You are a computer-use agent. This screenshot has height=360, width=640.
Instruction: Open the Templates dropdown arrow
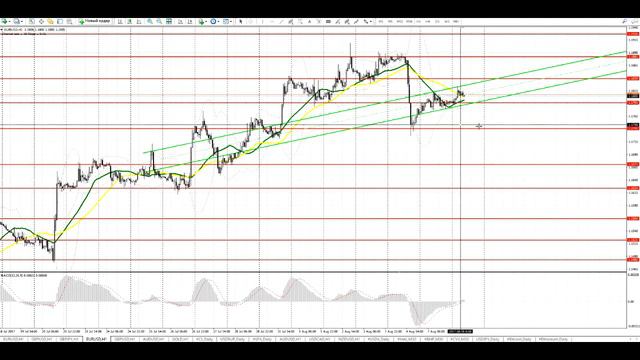(x=231, y=21)
